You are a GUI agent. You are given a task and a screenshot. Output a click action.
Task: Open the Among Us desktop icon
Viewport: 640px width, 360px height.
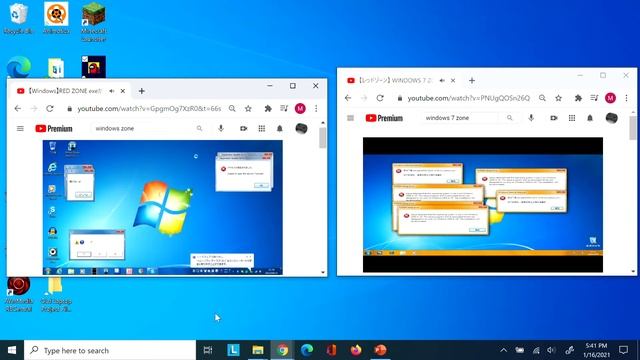tap(93, 67)
